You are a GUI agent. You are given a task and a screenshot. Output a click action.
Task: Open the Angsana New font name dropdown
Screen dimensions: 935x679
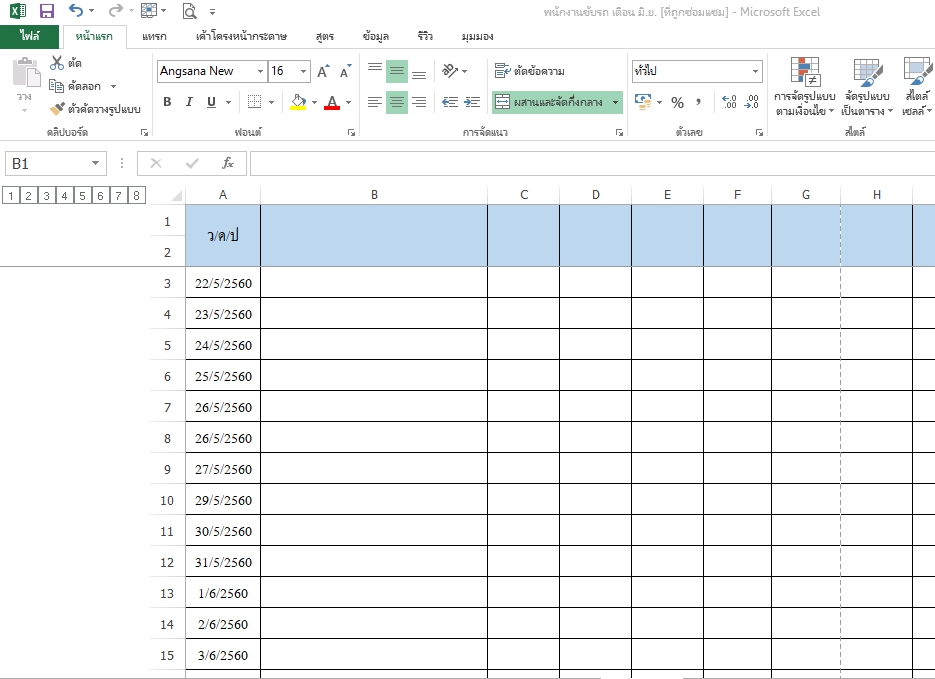261,71
